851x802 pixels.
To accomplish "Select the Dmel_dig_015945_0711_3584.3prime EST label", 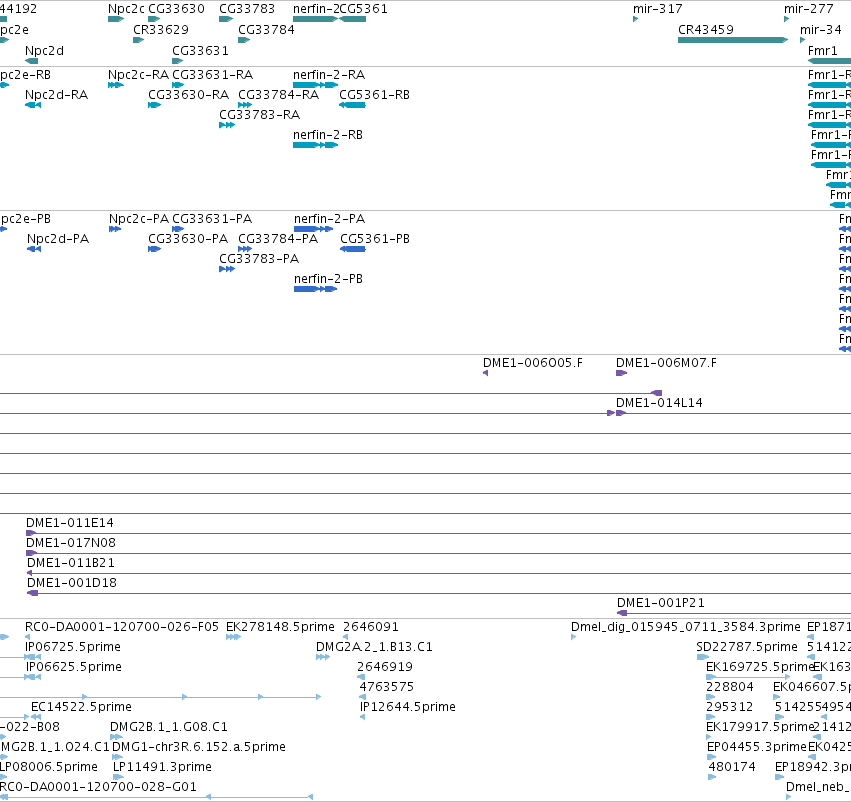I will (x=685, y=627).
